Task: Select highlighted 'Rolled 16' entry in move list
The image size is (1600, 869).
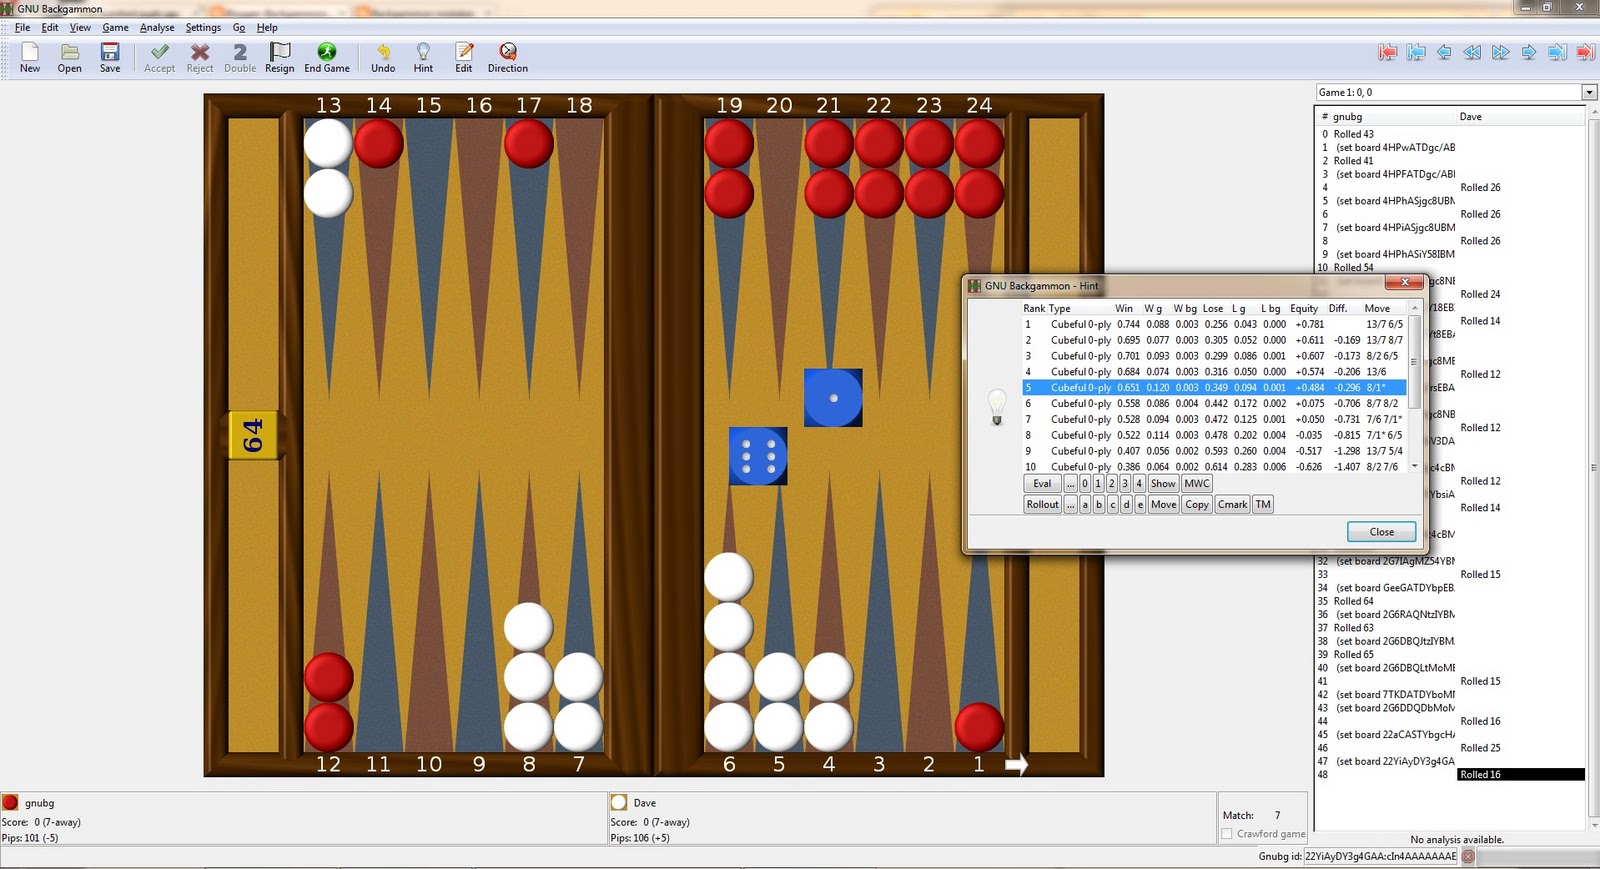Action: pos(1521,775)
